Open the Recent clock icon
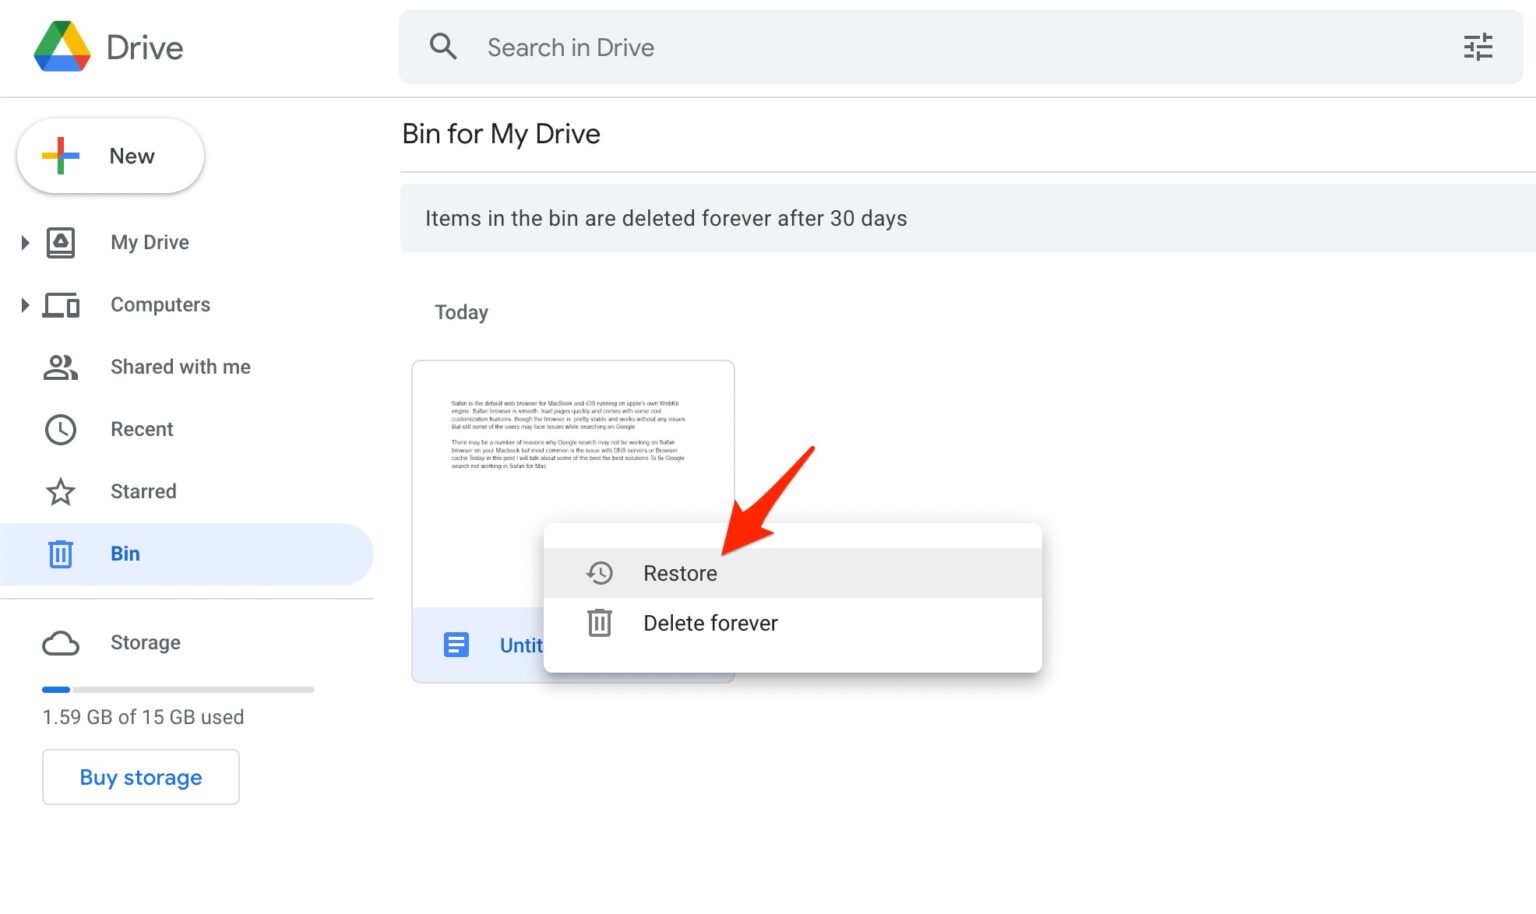 click(x=60, y=429)
